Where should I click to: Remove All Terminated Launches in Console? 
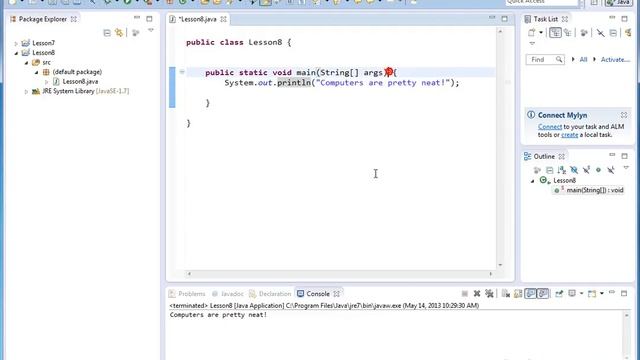(489, 293)
